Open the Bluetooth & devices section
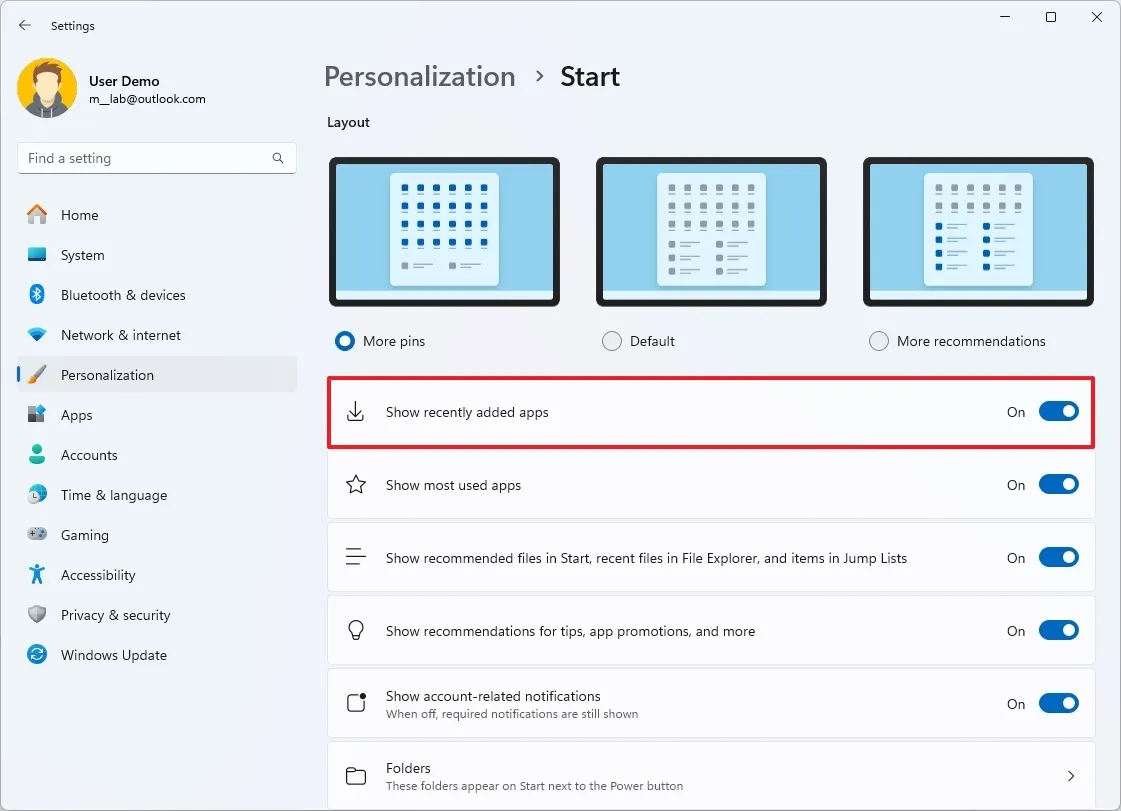 pyautogui.click(x=39, y=295)
